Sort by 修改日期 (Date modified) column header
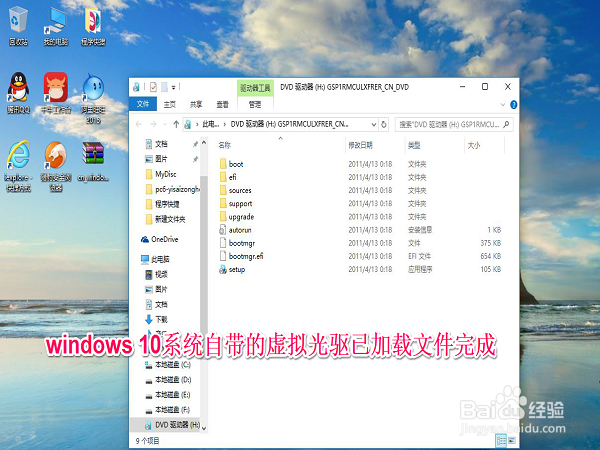600x450 pixels. [x=360, y=145]
